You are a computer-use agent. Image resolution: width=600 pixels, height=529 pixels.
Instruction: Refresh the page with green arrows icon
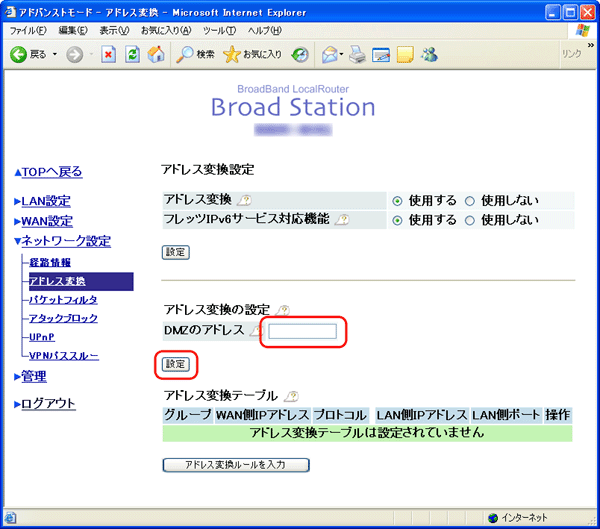pyautogui.click(x=132, y=54)
